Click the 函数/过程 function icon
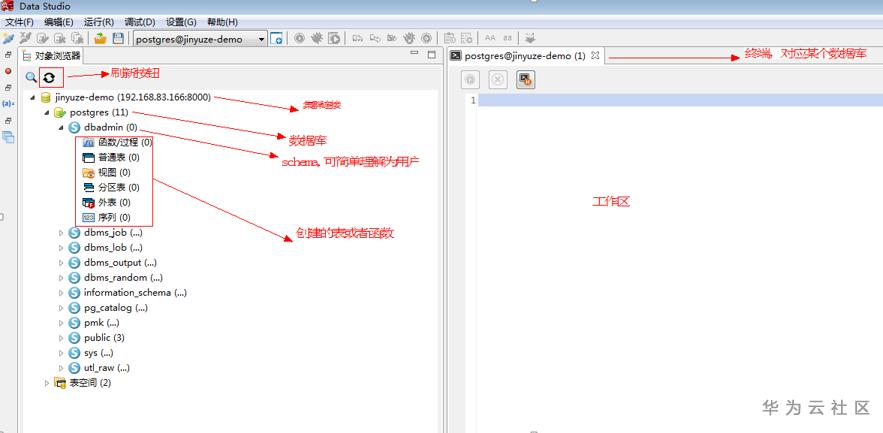The width and height of the screenshot is (883, 433). click(88, 142)
